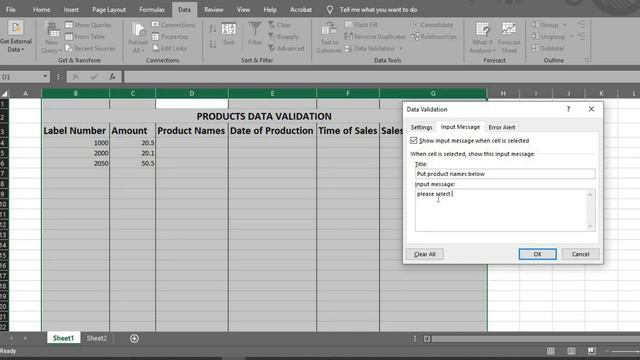Click Data Validation ribbon command
Viewport: 640px width, 360px height.
pyautogui.click(x=370, y=48)
